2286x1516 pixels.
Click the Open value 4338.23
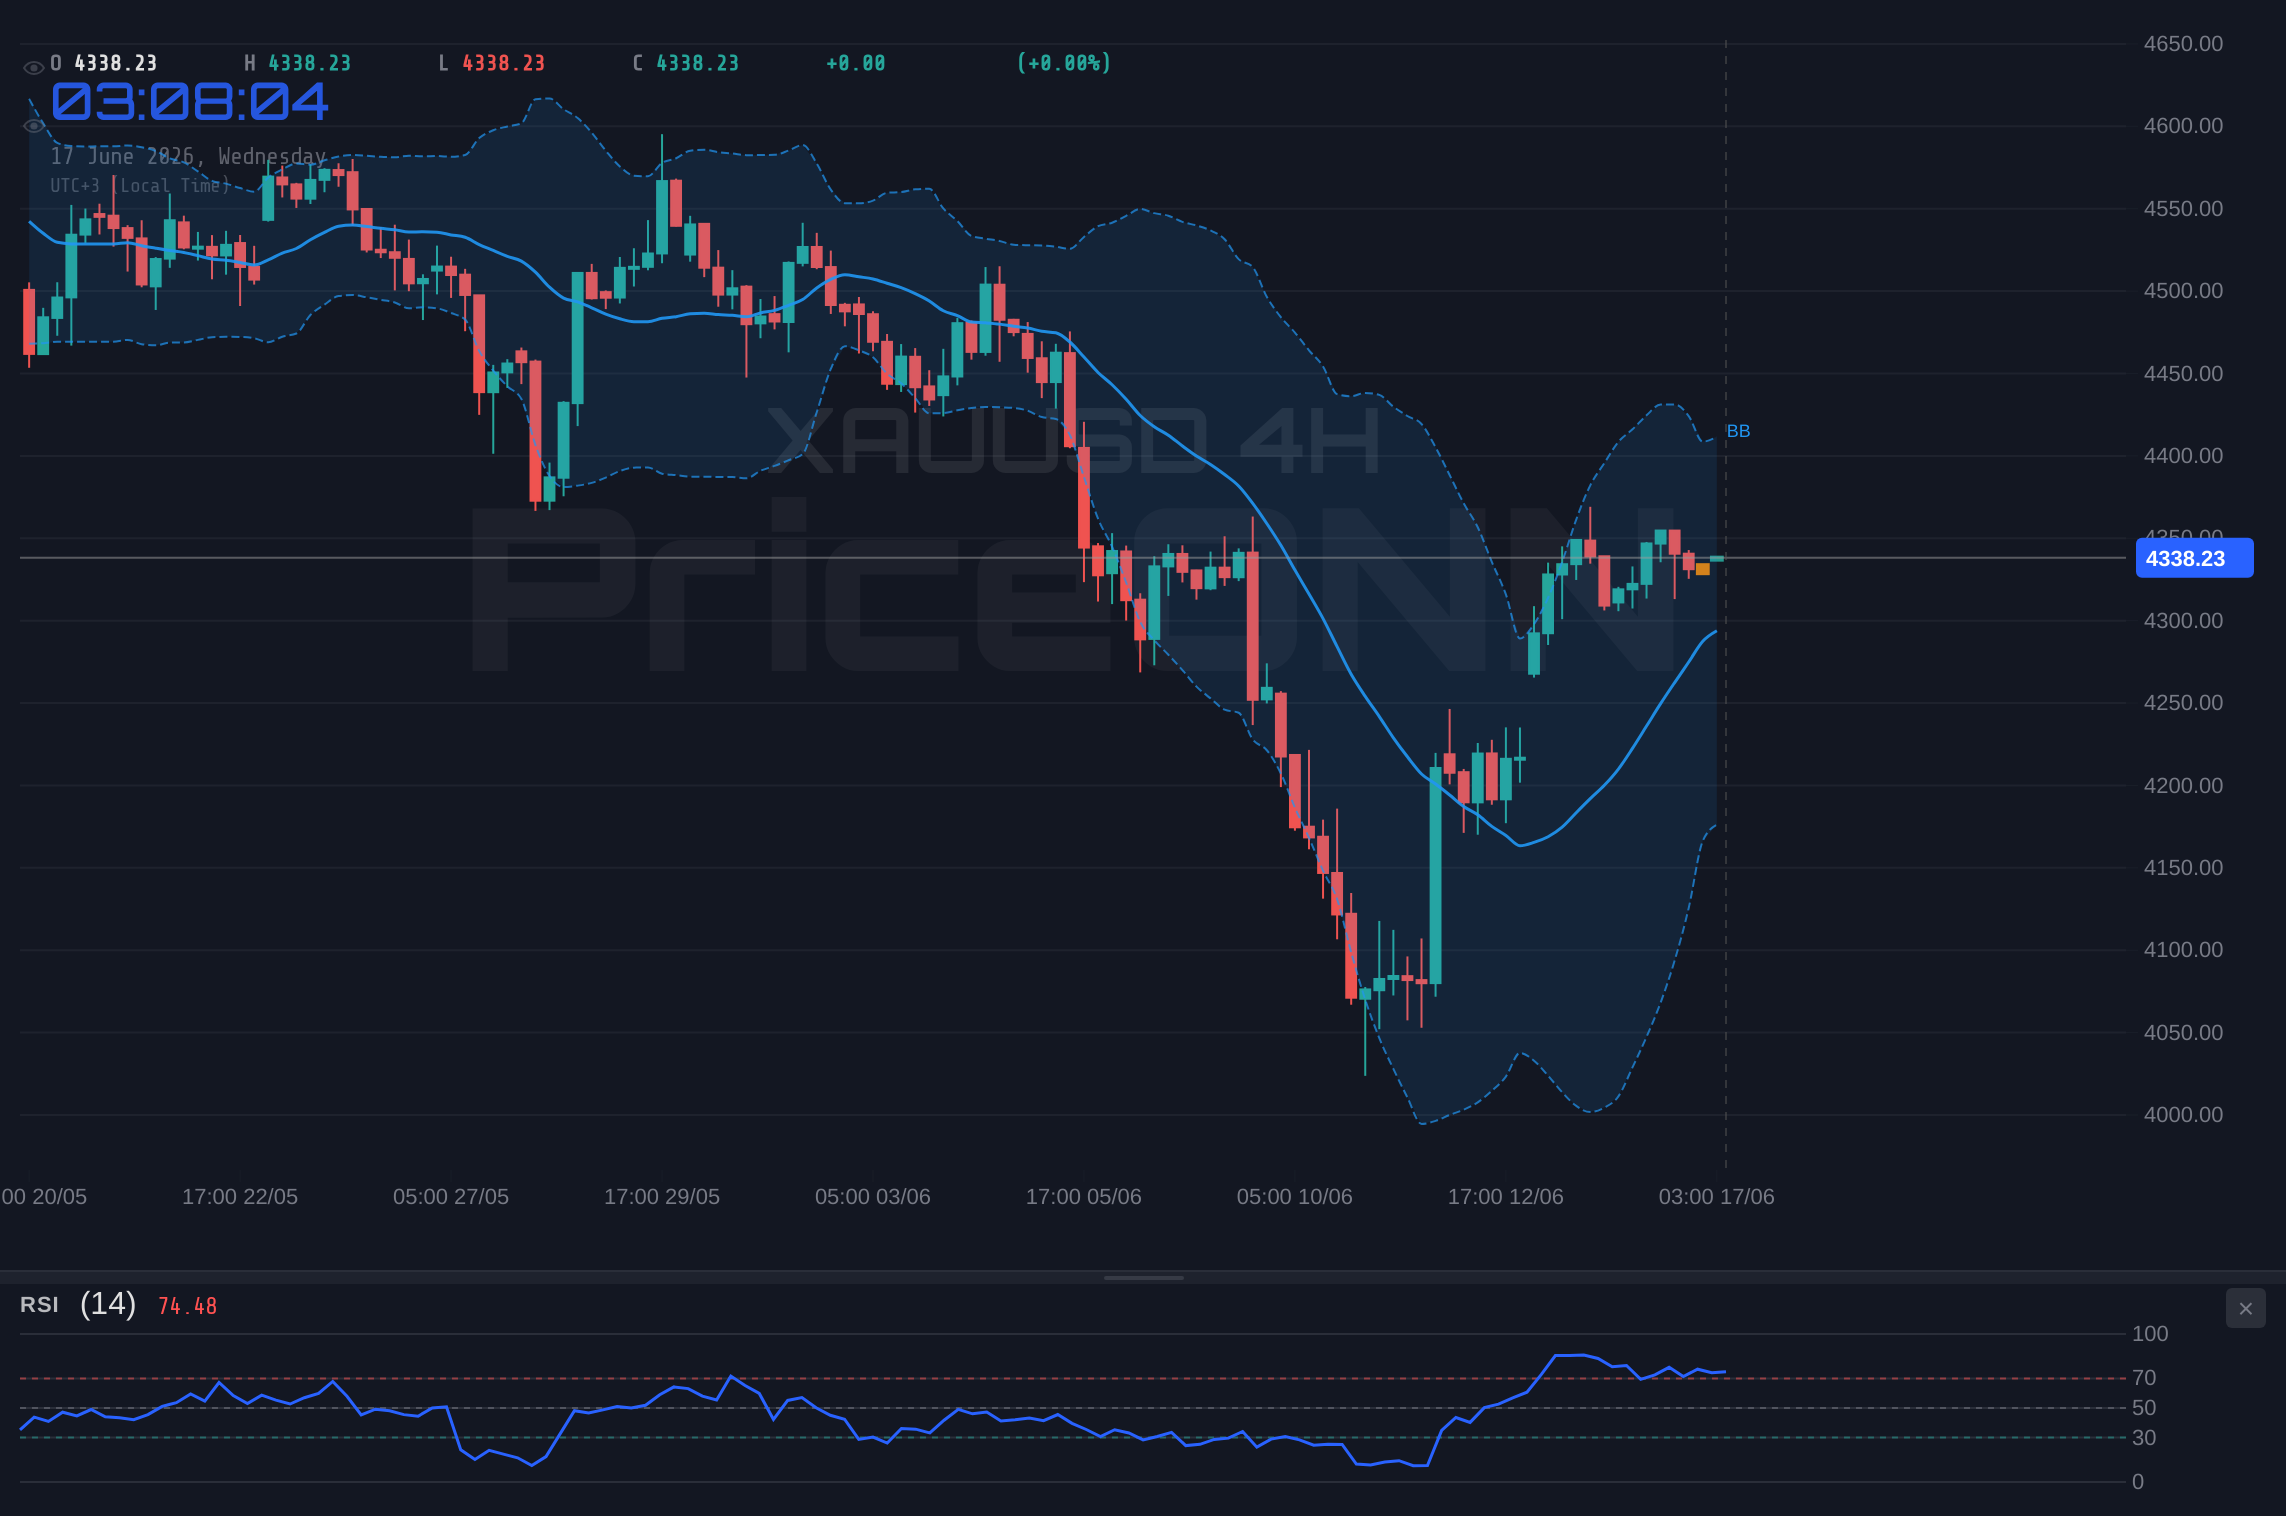click(x=116, y=63)
